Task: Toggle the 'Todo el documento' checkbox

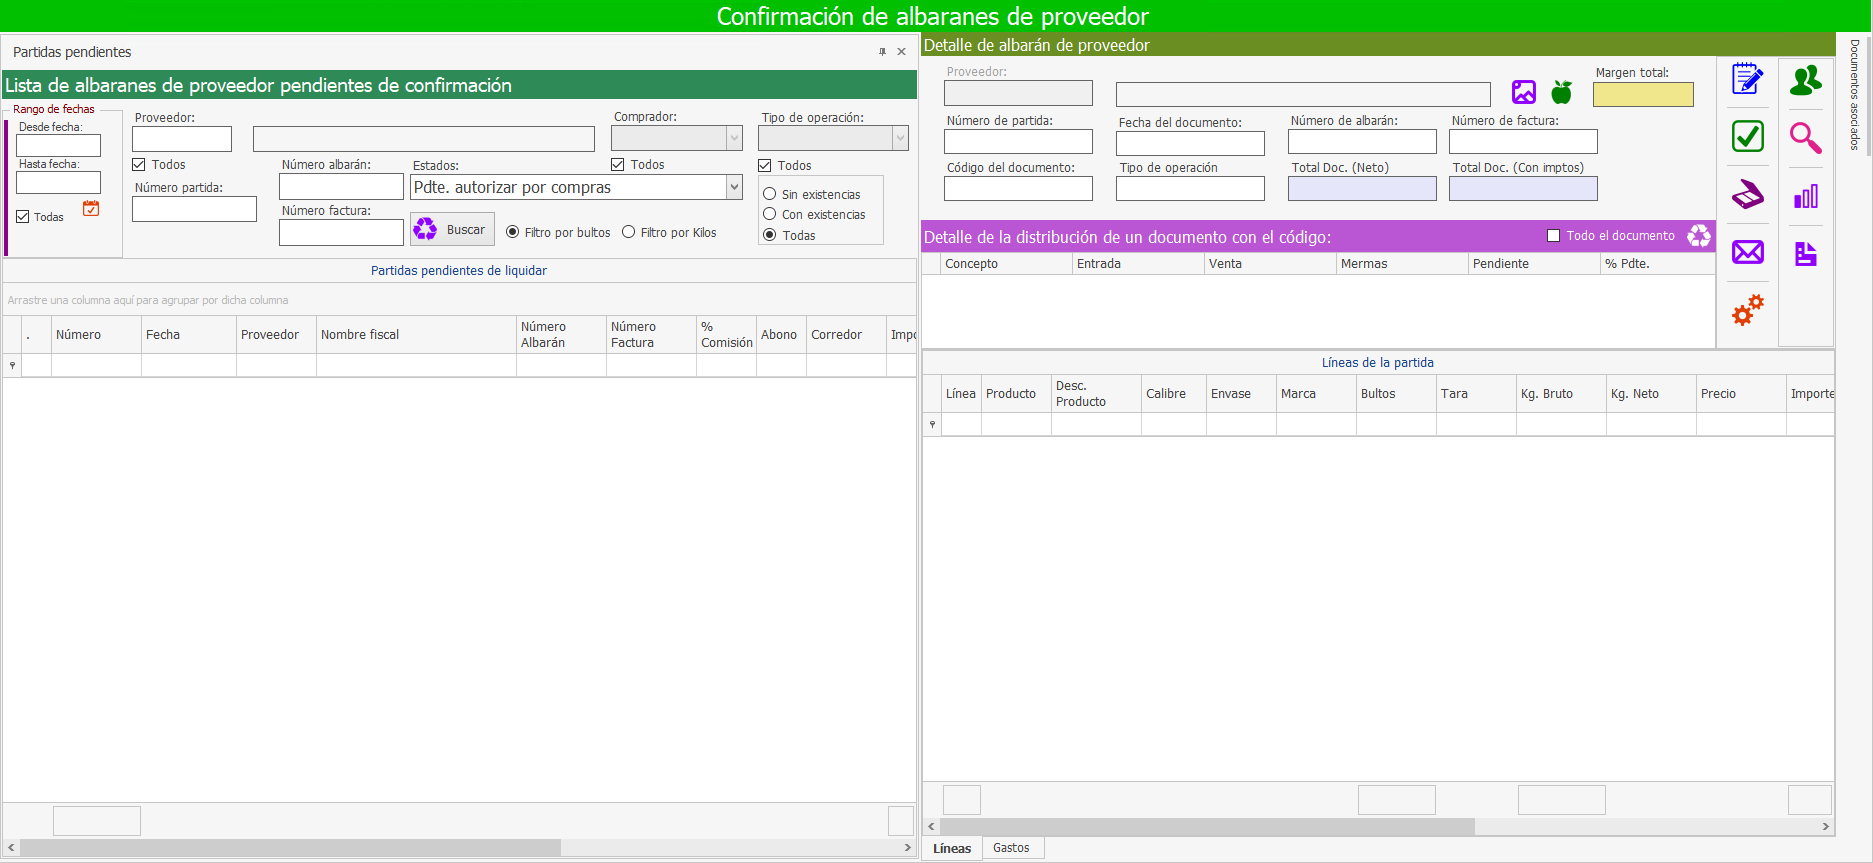Action: [1553, 236]
